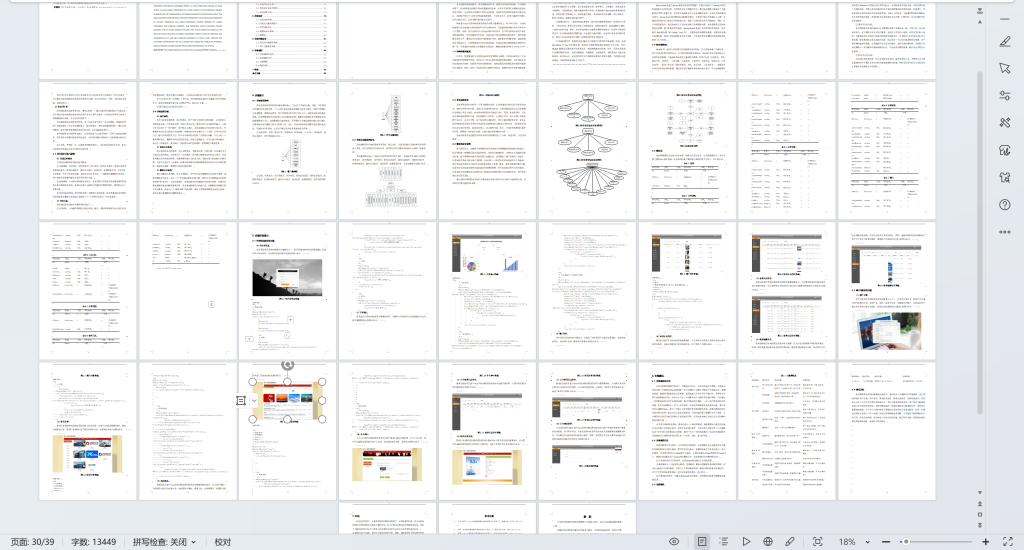Click the top-left resize handle of selected image

point(253,382)
